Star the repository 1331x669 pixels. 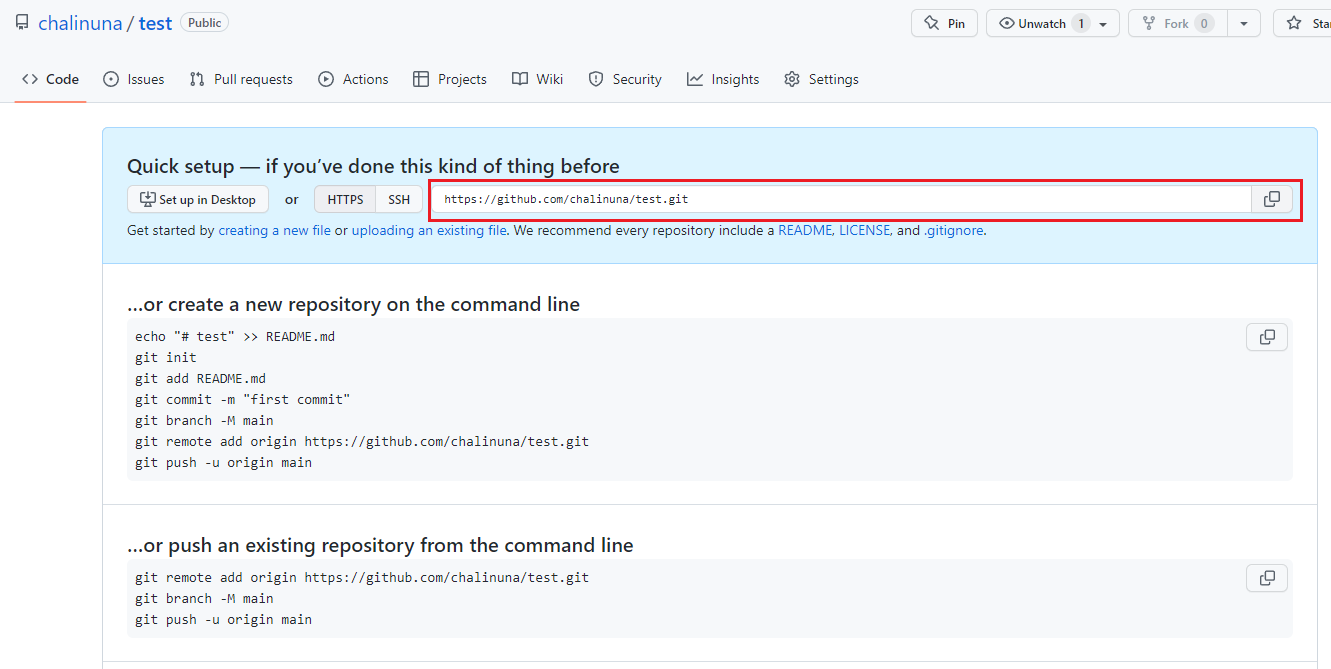(1302, 23)
